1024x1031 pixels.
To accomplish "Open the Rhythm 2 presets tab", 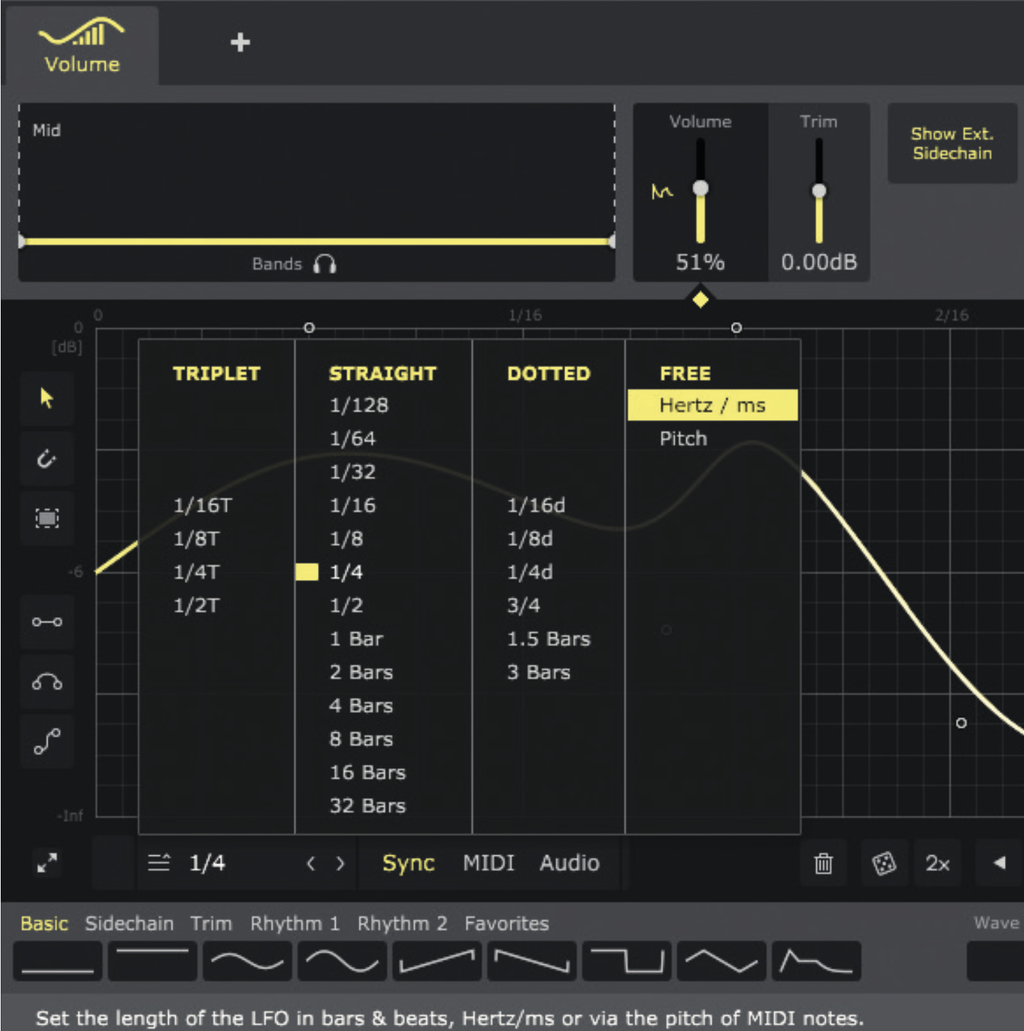I will pyautogui.click(x=402, y=923).
